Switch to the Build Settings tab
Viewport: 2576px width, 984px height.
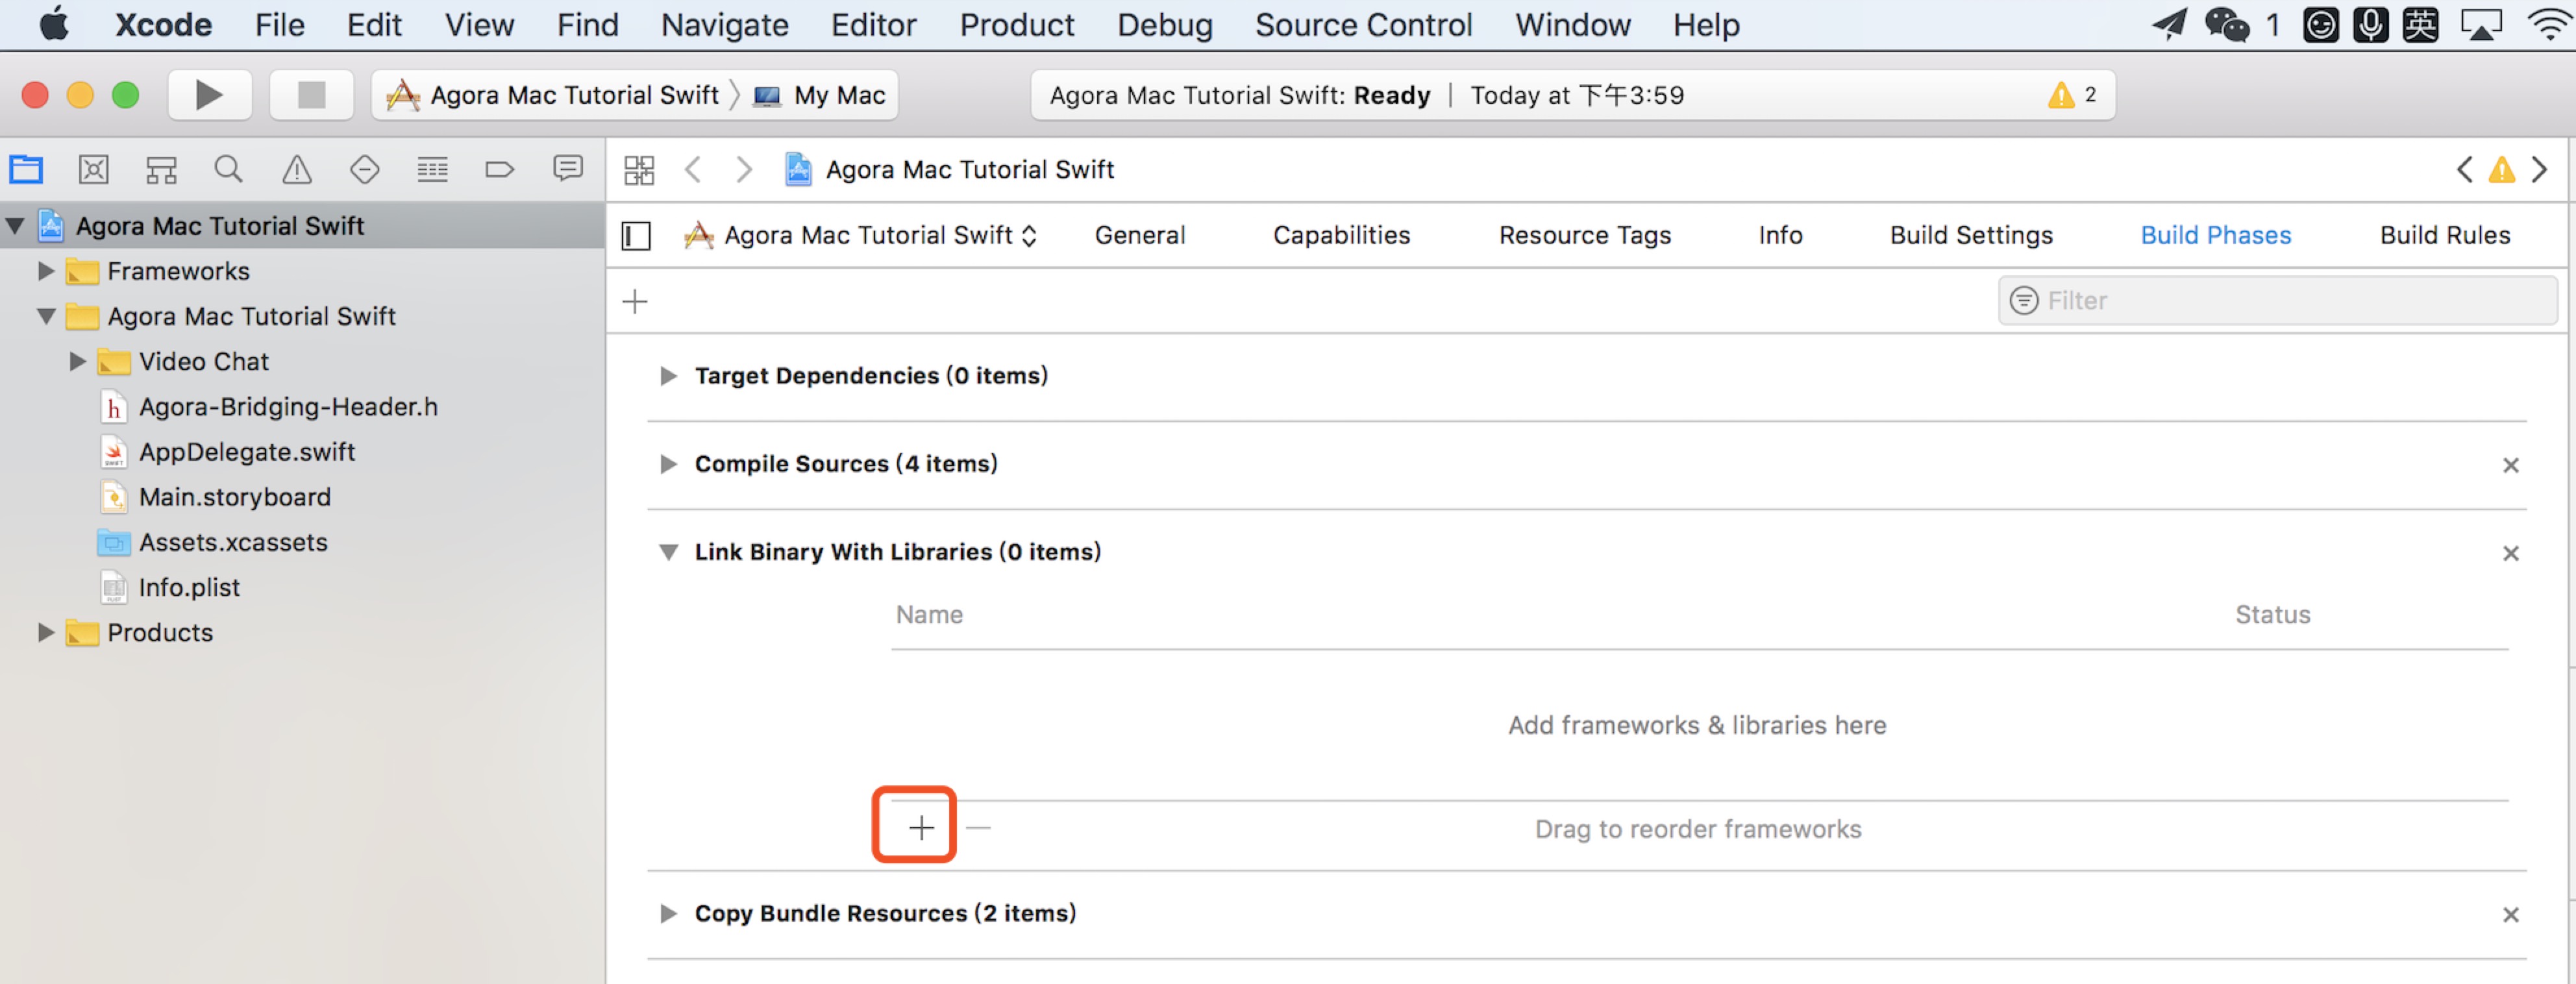point(1970,235)
